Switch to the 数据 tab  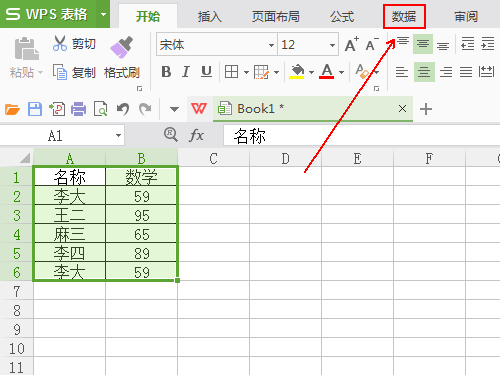coord(404,16)
